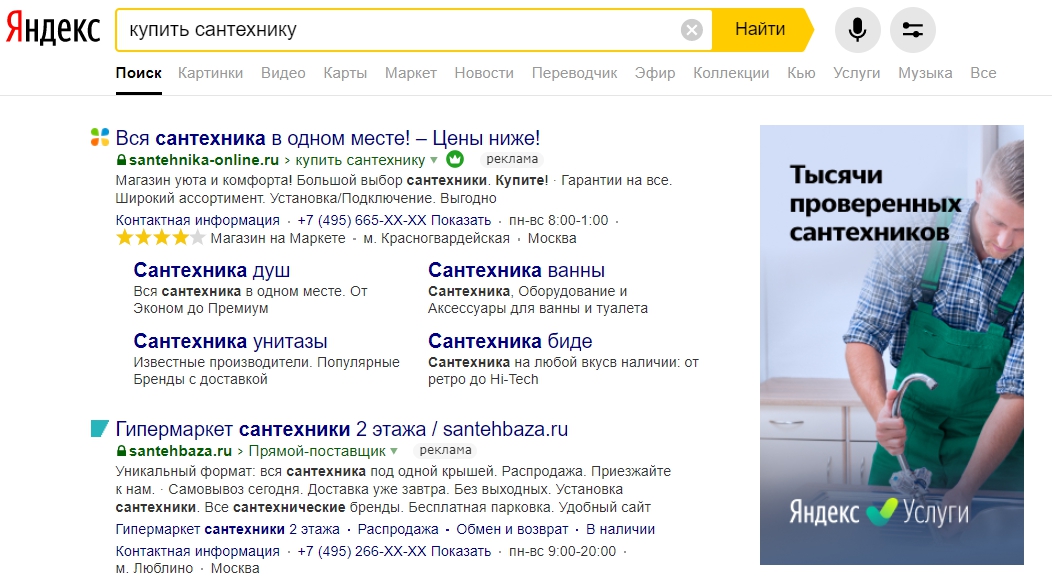Switch to the Видео tab
Screen dimensions: 1052x584
tap(283, 73)
